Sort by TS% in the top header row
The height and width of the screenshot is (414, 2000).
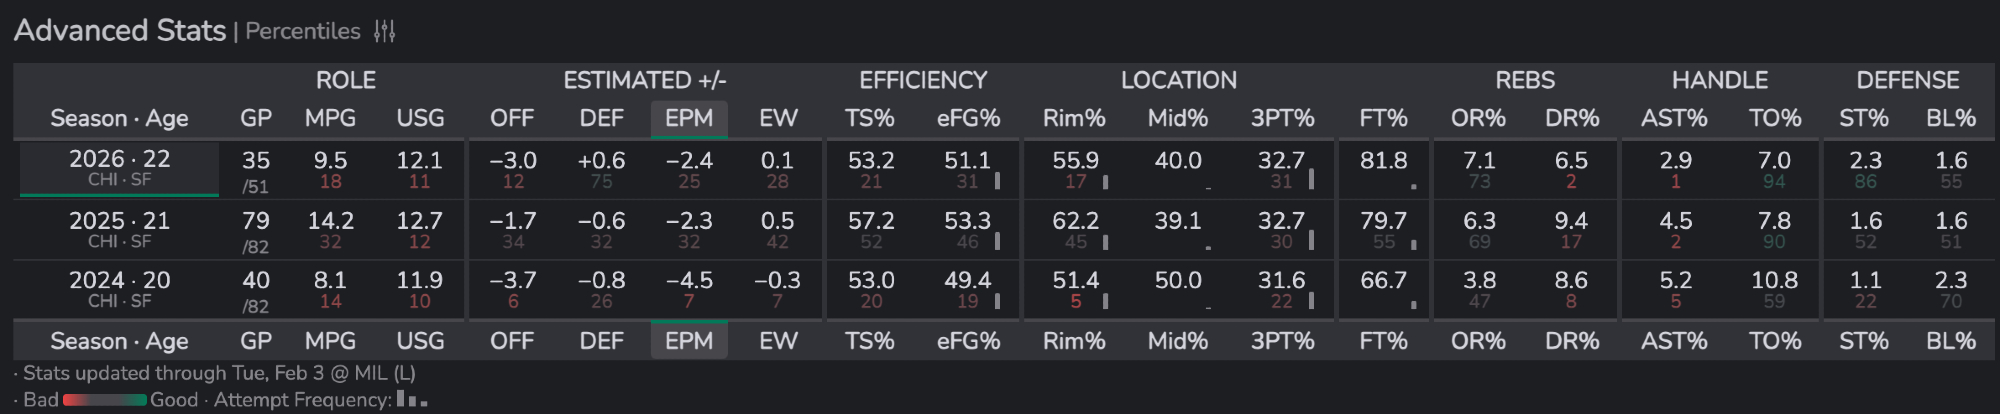coord(869,118)
